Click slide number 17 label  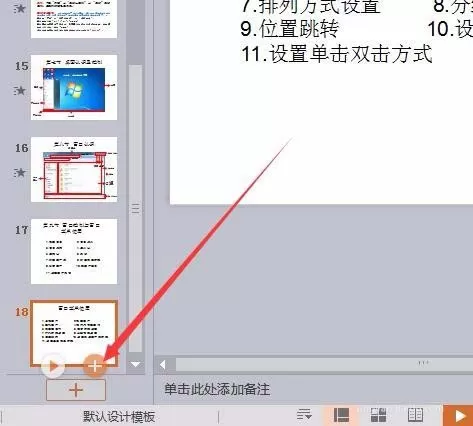coord(22,230)
